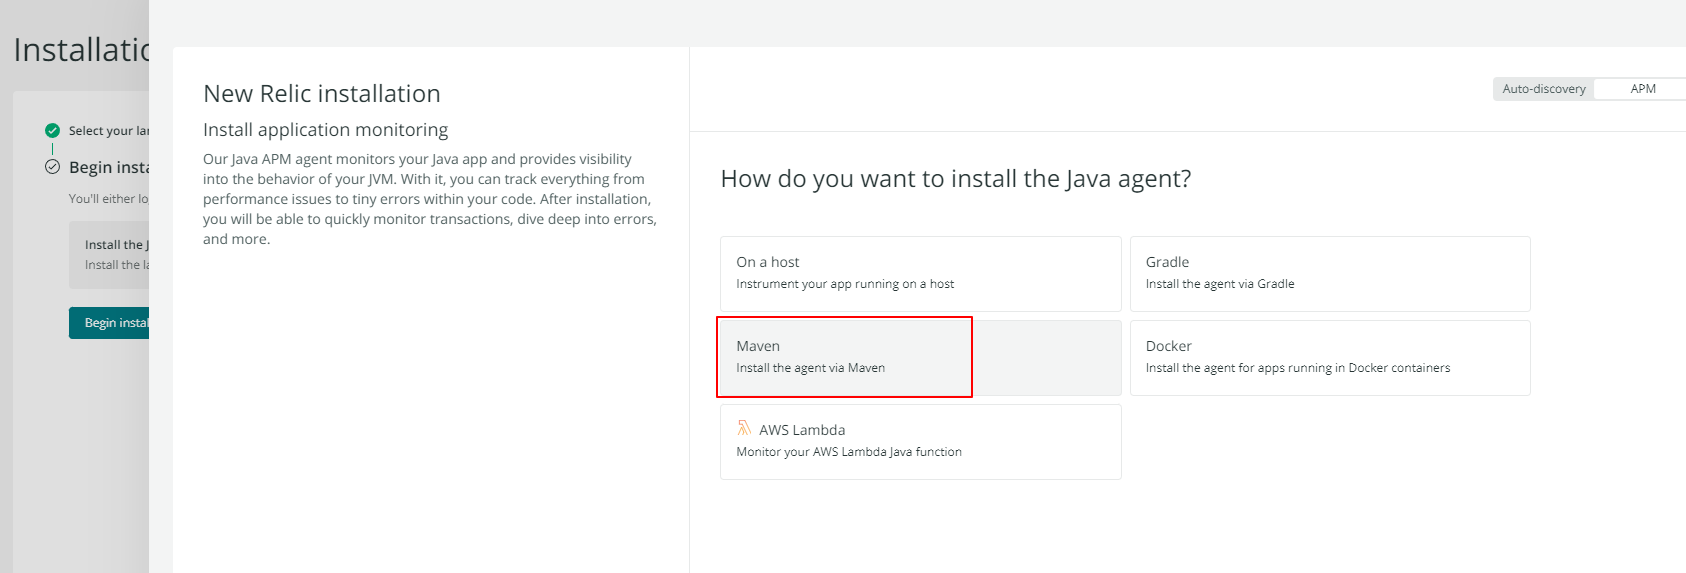Viewport: 1686px width, 573px height.
Task: Click the Install application monitoring subtitle
Action: [x=325, y=130]
